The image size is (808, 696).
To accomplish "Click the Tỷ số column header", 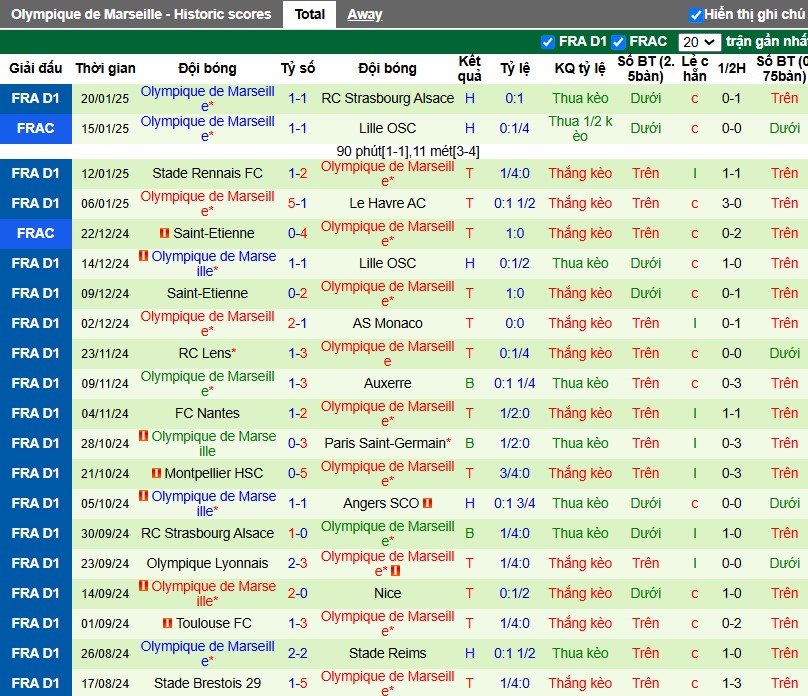I will [x=297, y=68].
